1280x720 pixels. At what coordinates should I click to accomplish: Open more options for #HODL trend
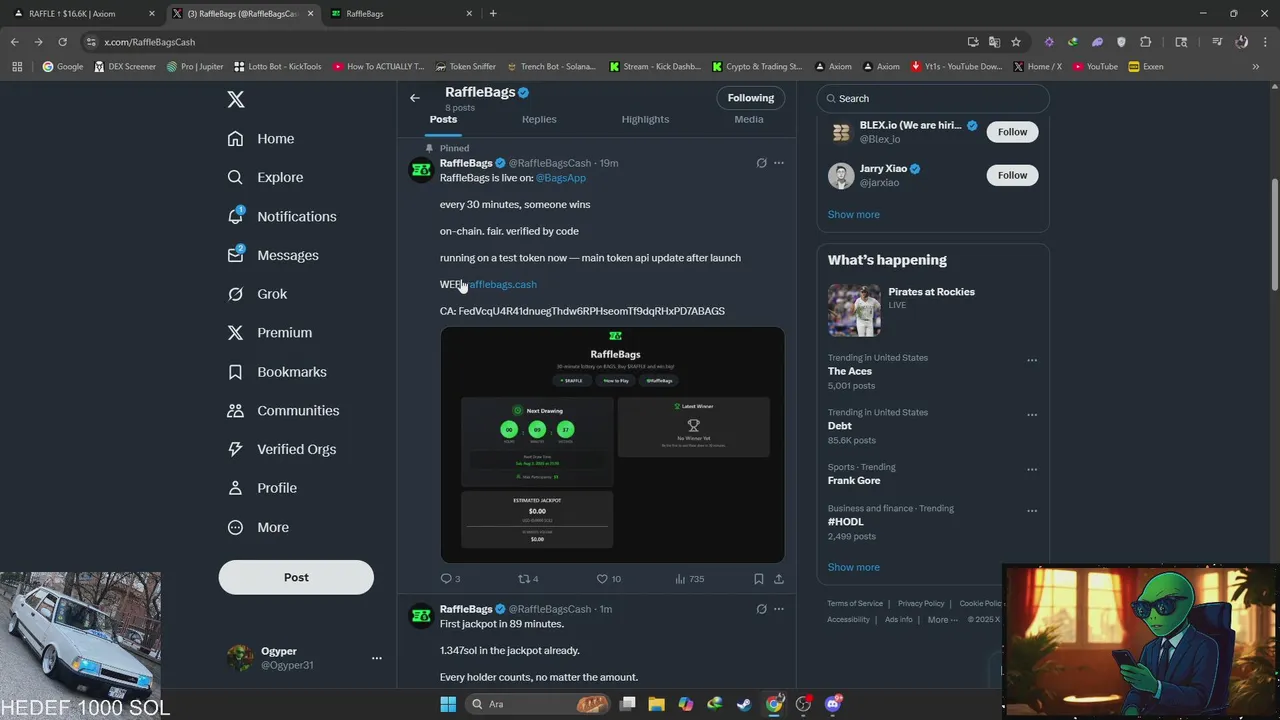[1032, 510]
